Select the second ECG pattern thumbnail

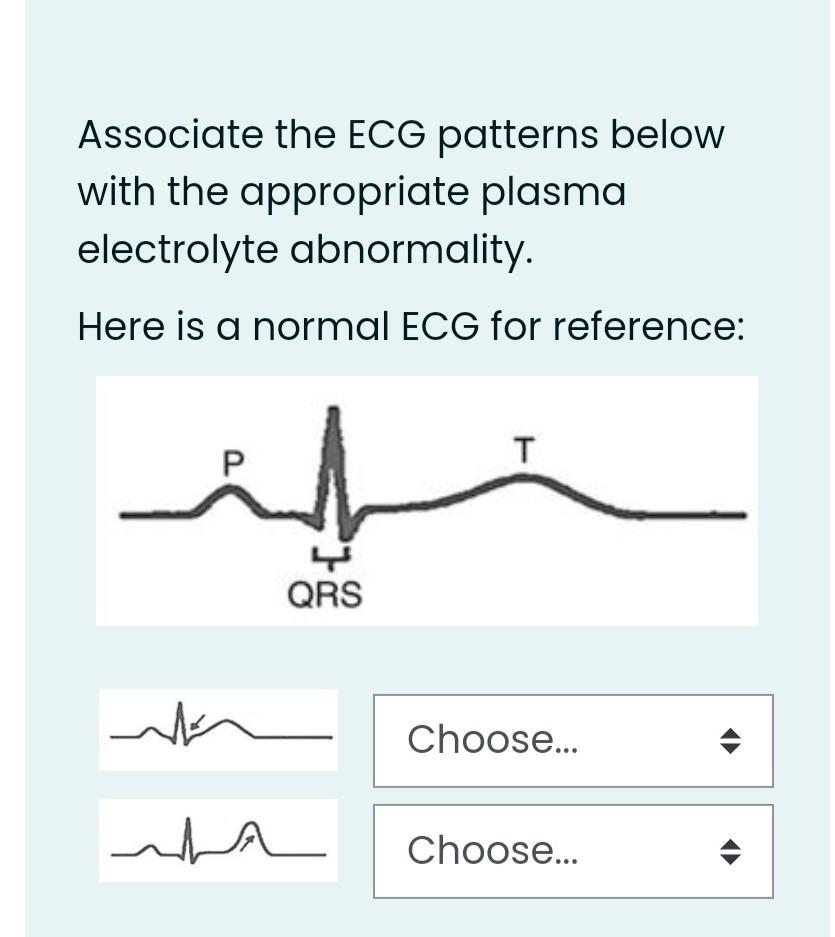pyautogui.click(x=218, y=840)
